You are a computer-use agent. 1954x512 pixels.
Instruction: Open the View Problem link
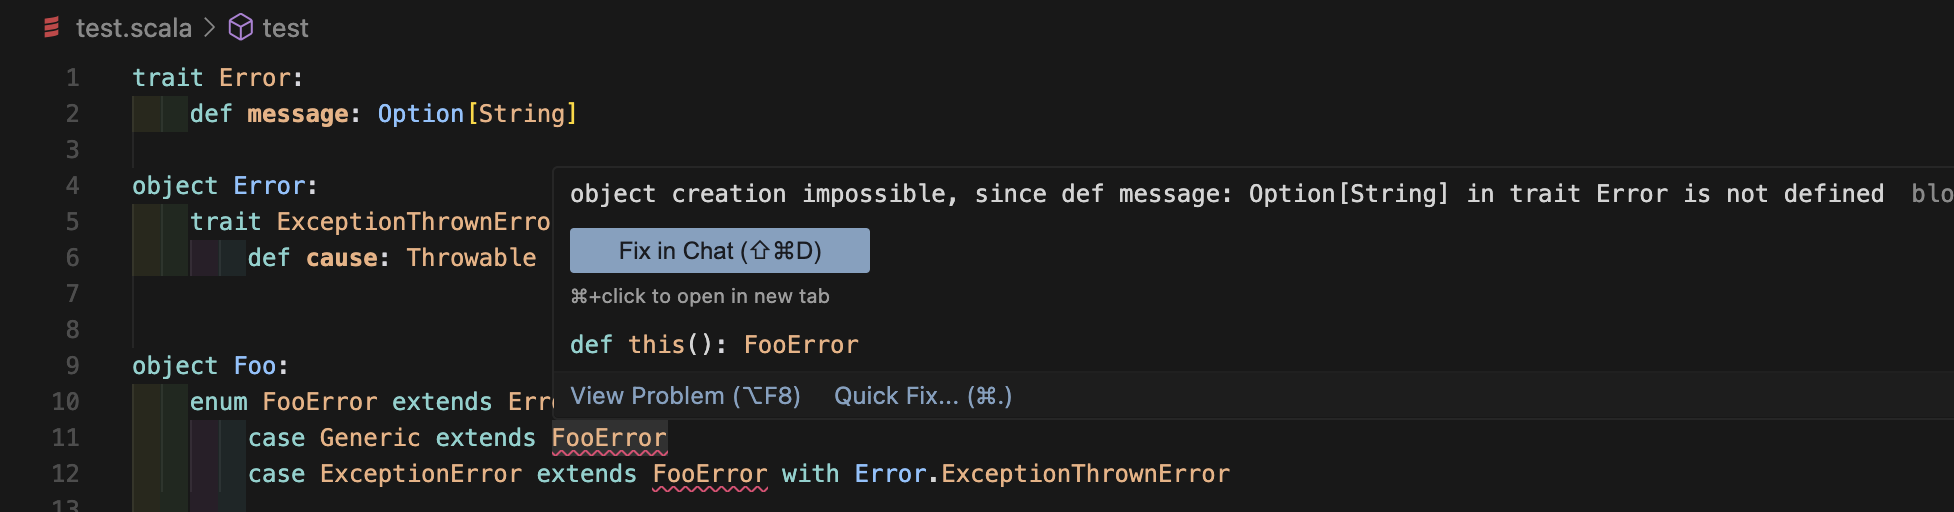pos(685,396)
